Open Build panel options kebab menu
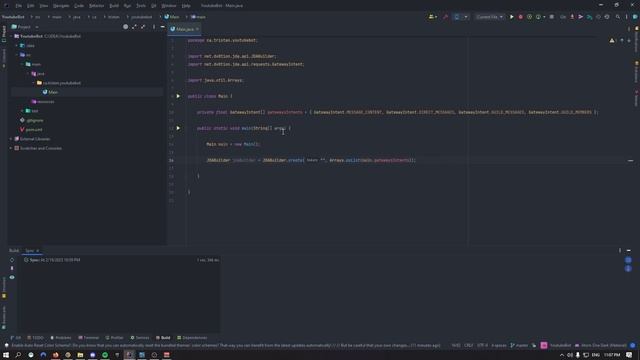 pos(620,250)
